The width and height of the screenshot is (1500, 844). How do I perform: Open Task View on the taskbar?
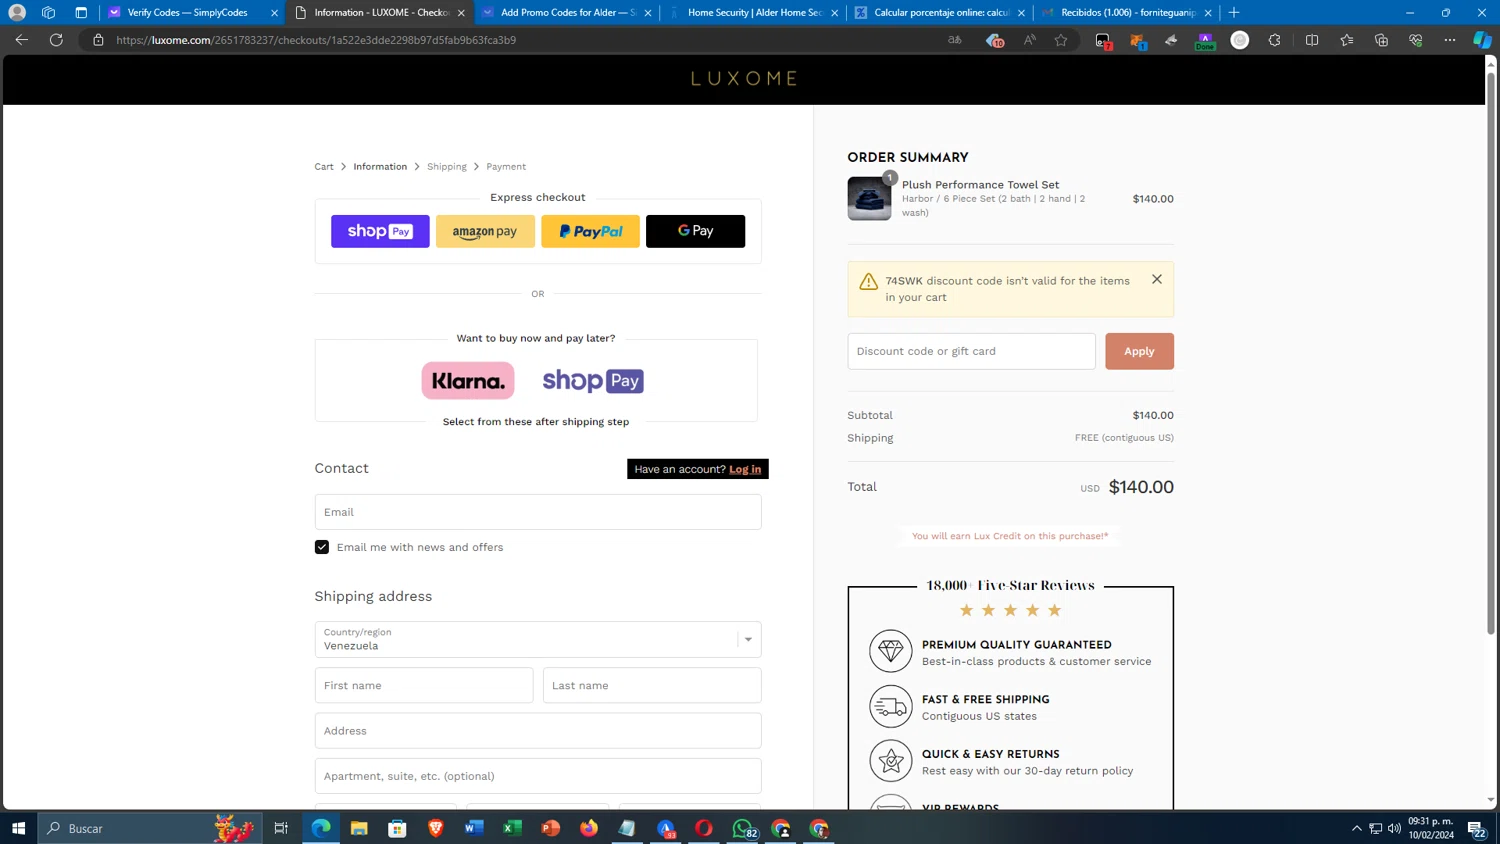pyautogui.click(x=281, y=828)
